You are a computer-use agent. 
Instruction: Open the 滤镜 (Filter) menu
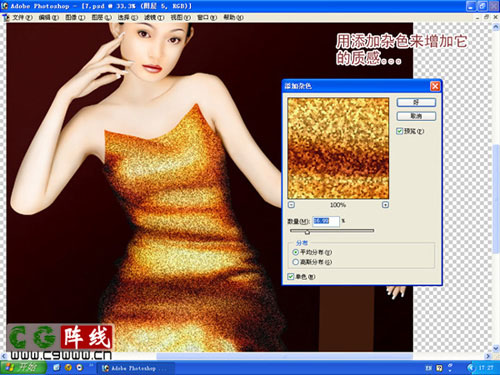point(154,17)
